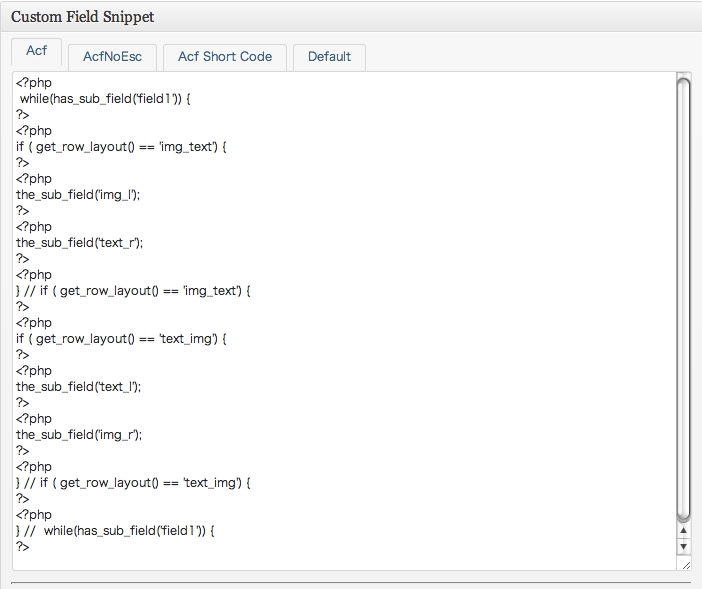Click the the_sub_field('img_r'); code line

click(x=79, y=435)
